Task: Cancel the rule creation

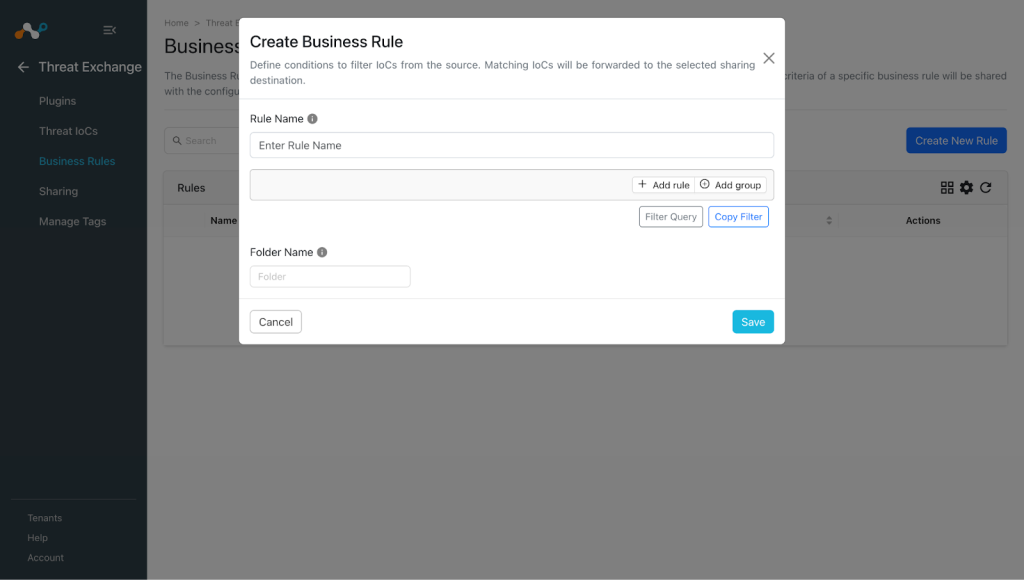Action: (x=276, y=322)
